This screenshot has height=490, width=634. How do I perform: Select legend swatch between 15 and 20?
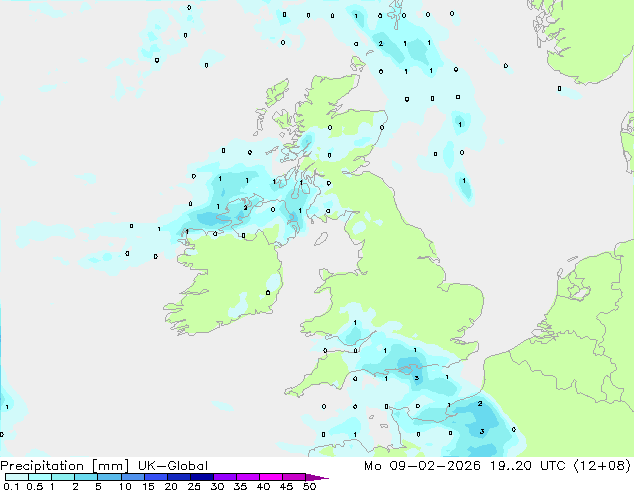pyautogui.click(x=155, y=477)
